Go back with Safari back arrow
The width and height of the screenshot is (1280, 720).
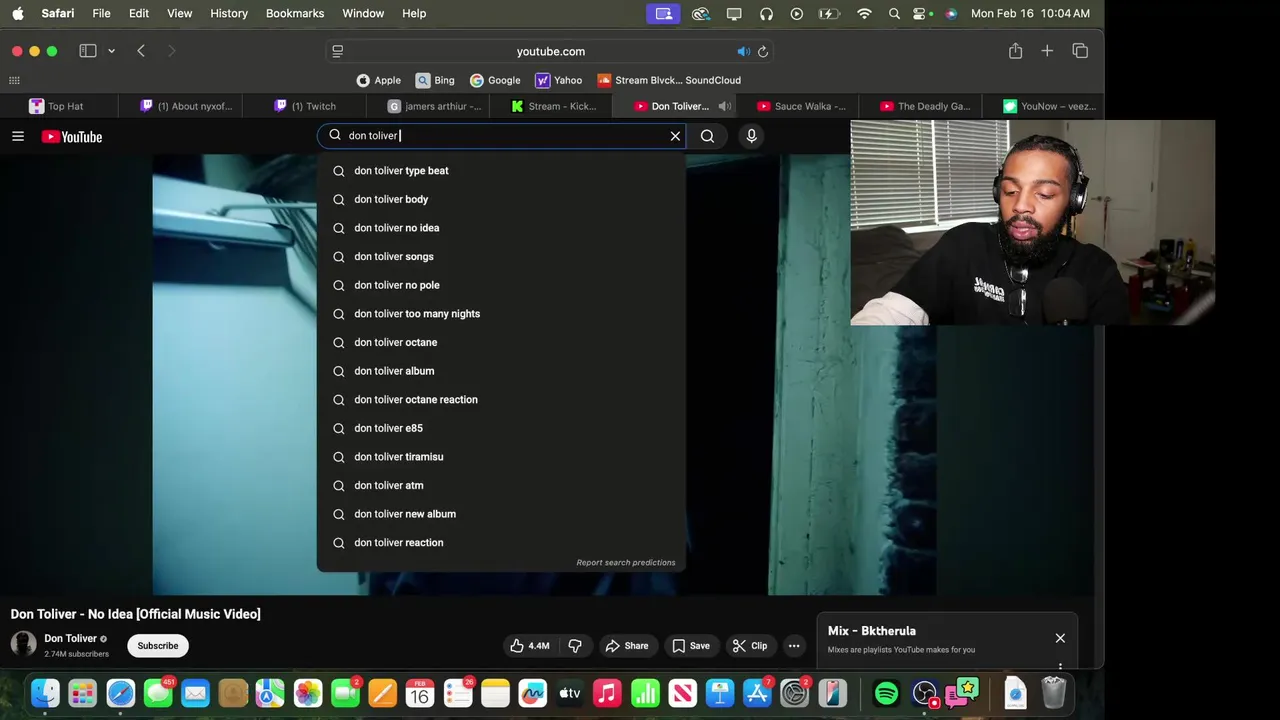pos(141,51)
